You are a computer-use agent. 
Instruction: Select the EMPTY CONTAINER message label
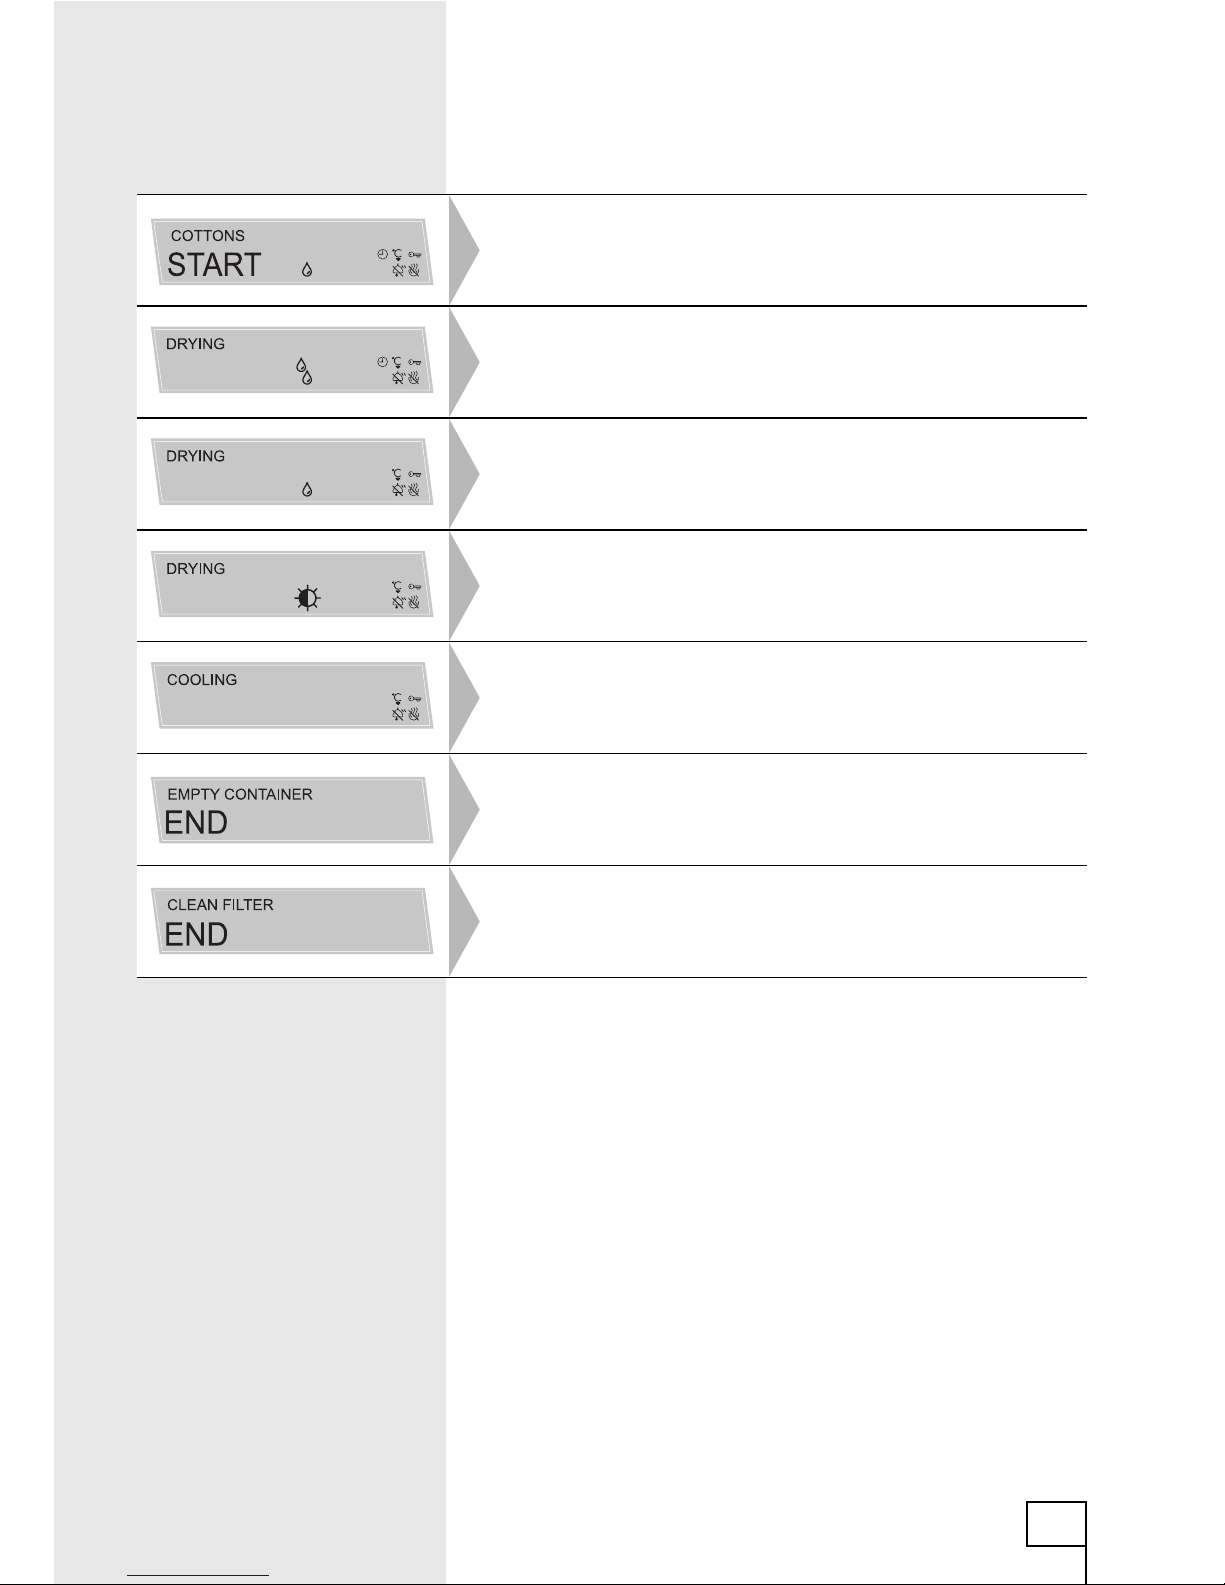pyautogui.click(x=240, y=794)
